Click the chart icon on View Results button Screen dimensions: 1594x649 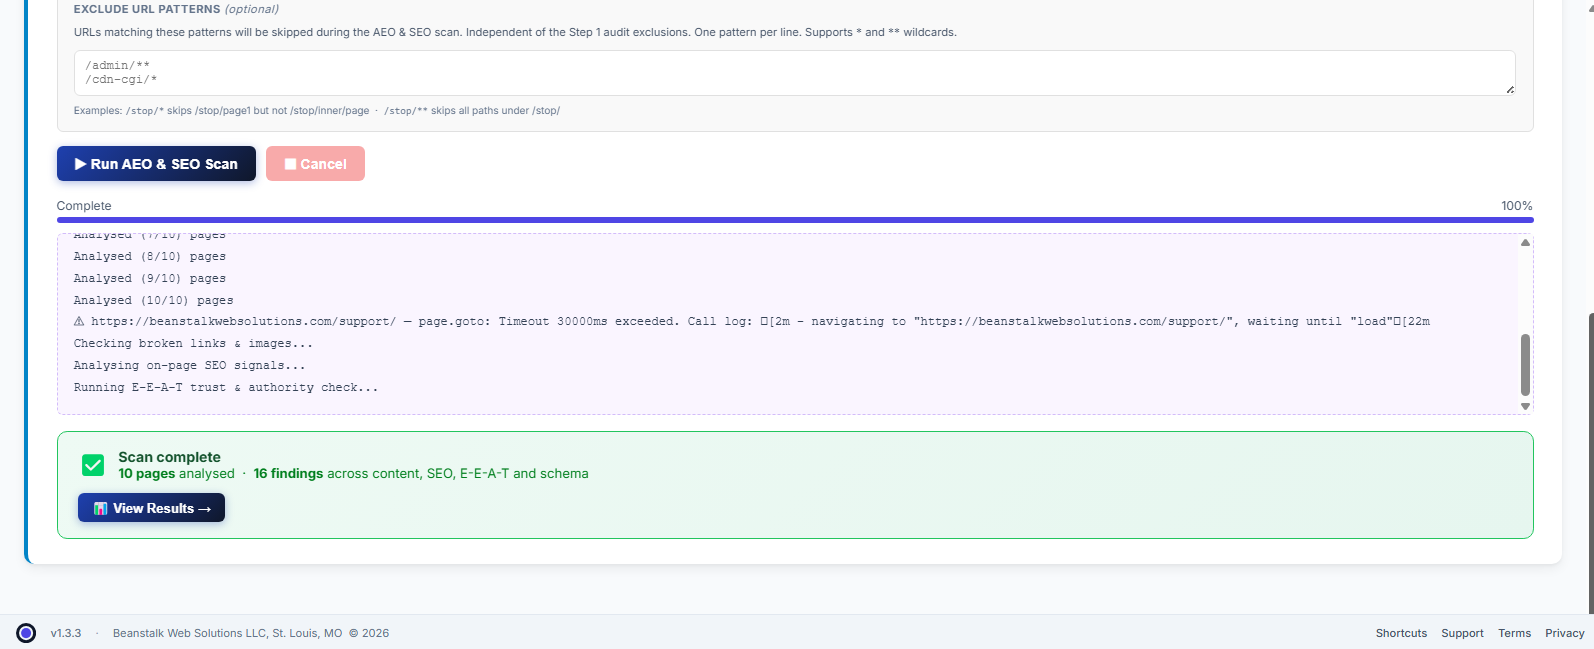point(100,508)
